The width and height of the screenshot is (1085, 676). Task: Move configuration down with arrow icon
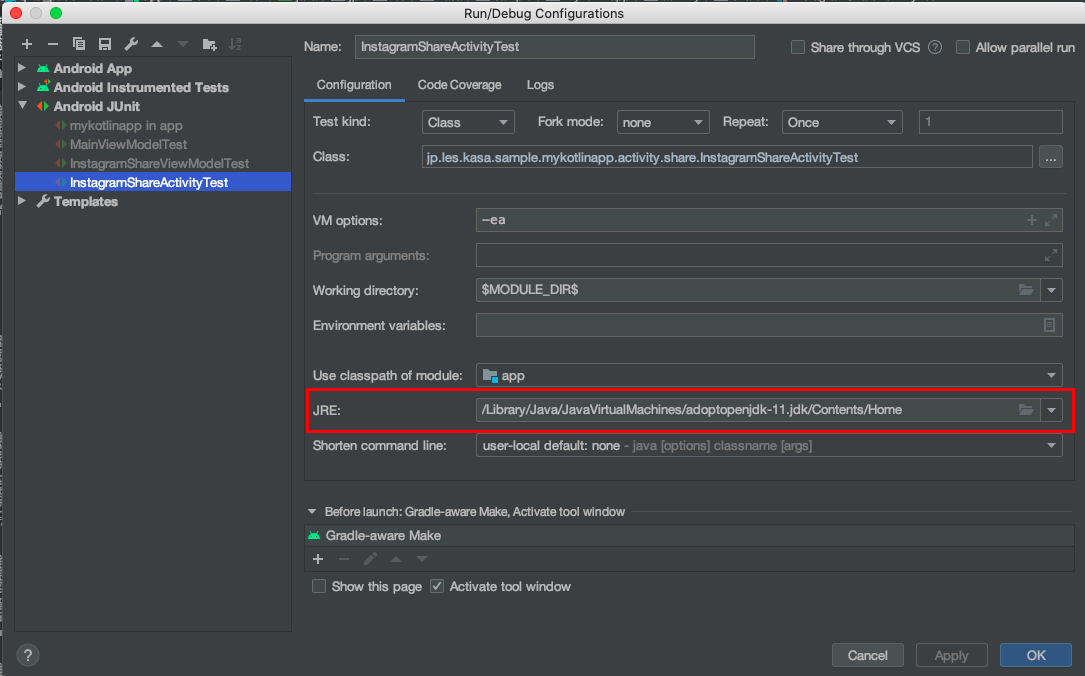[183, 44]
